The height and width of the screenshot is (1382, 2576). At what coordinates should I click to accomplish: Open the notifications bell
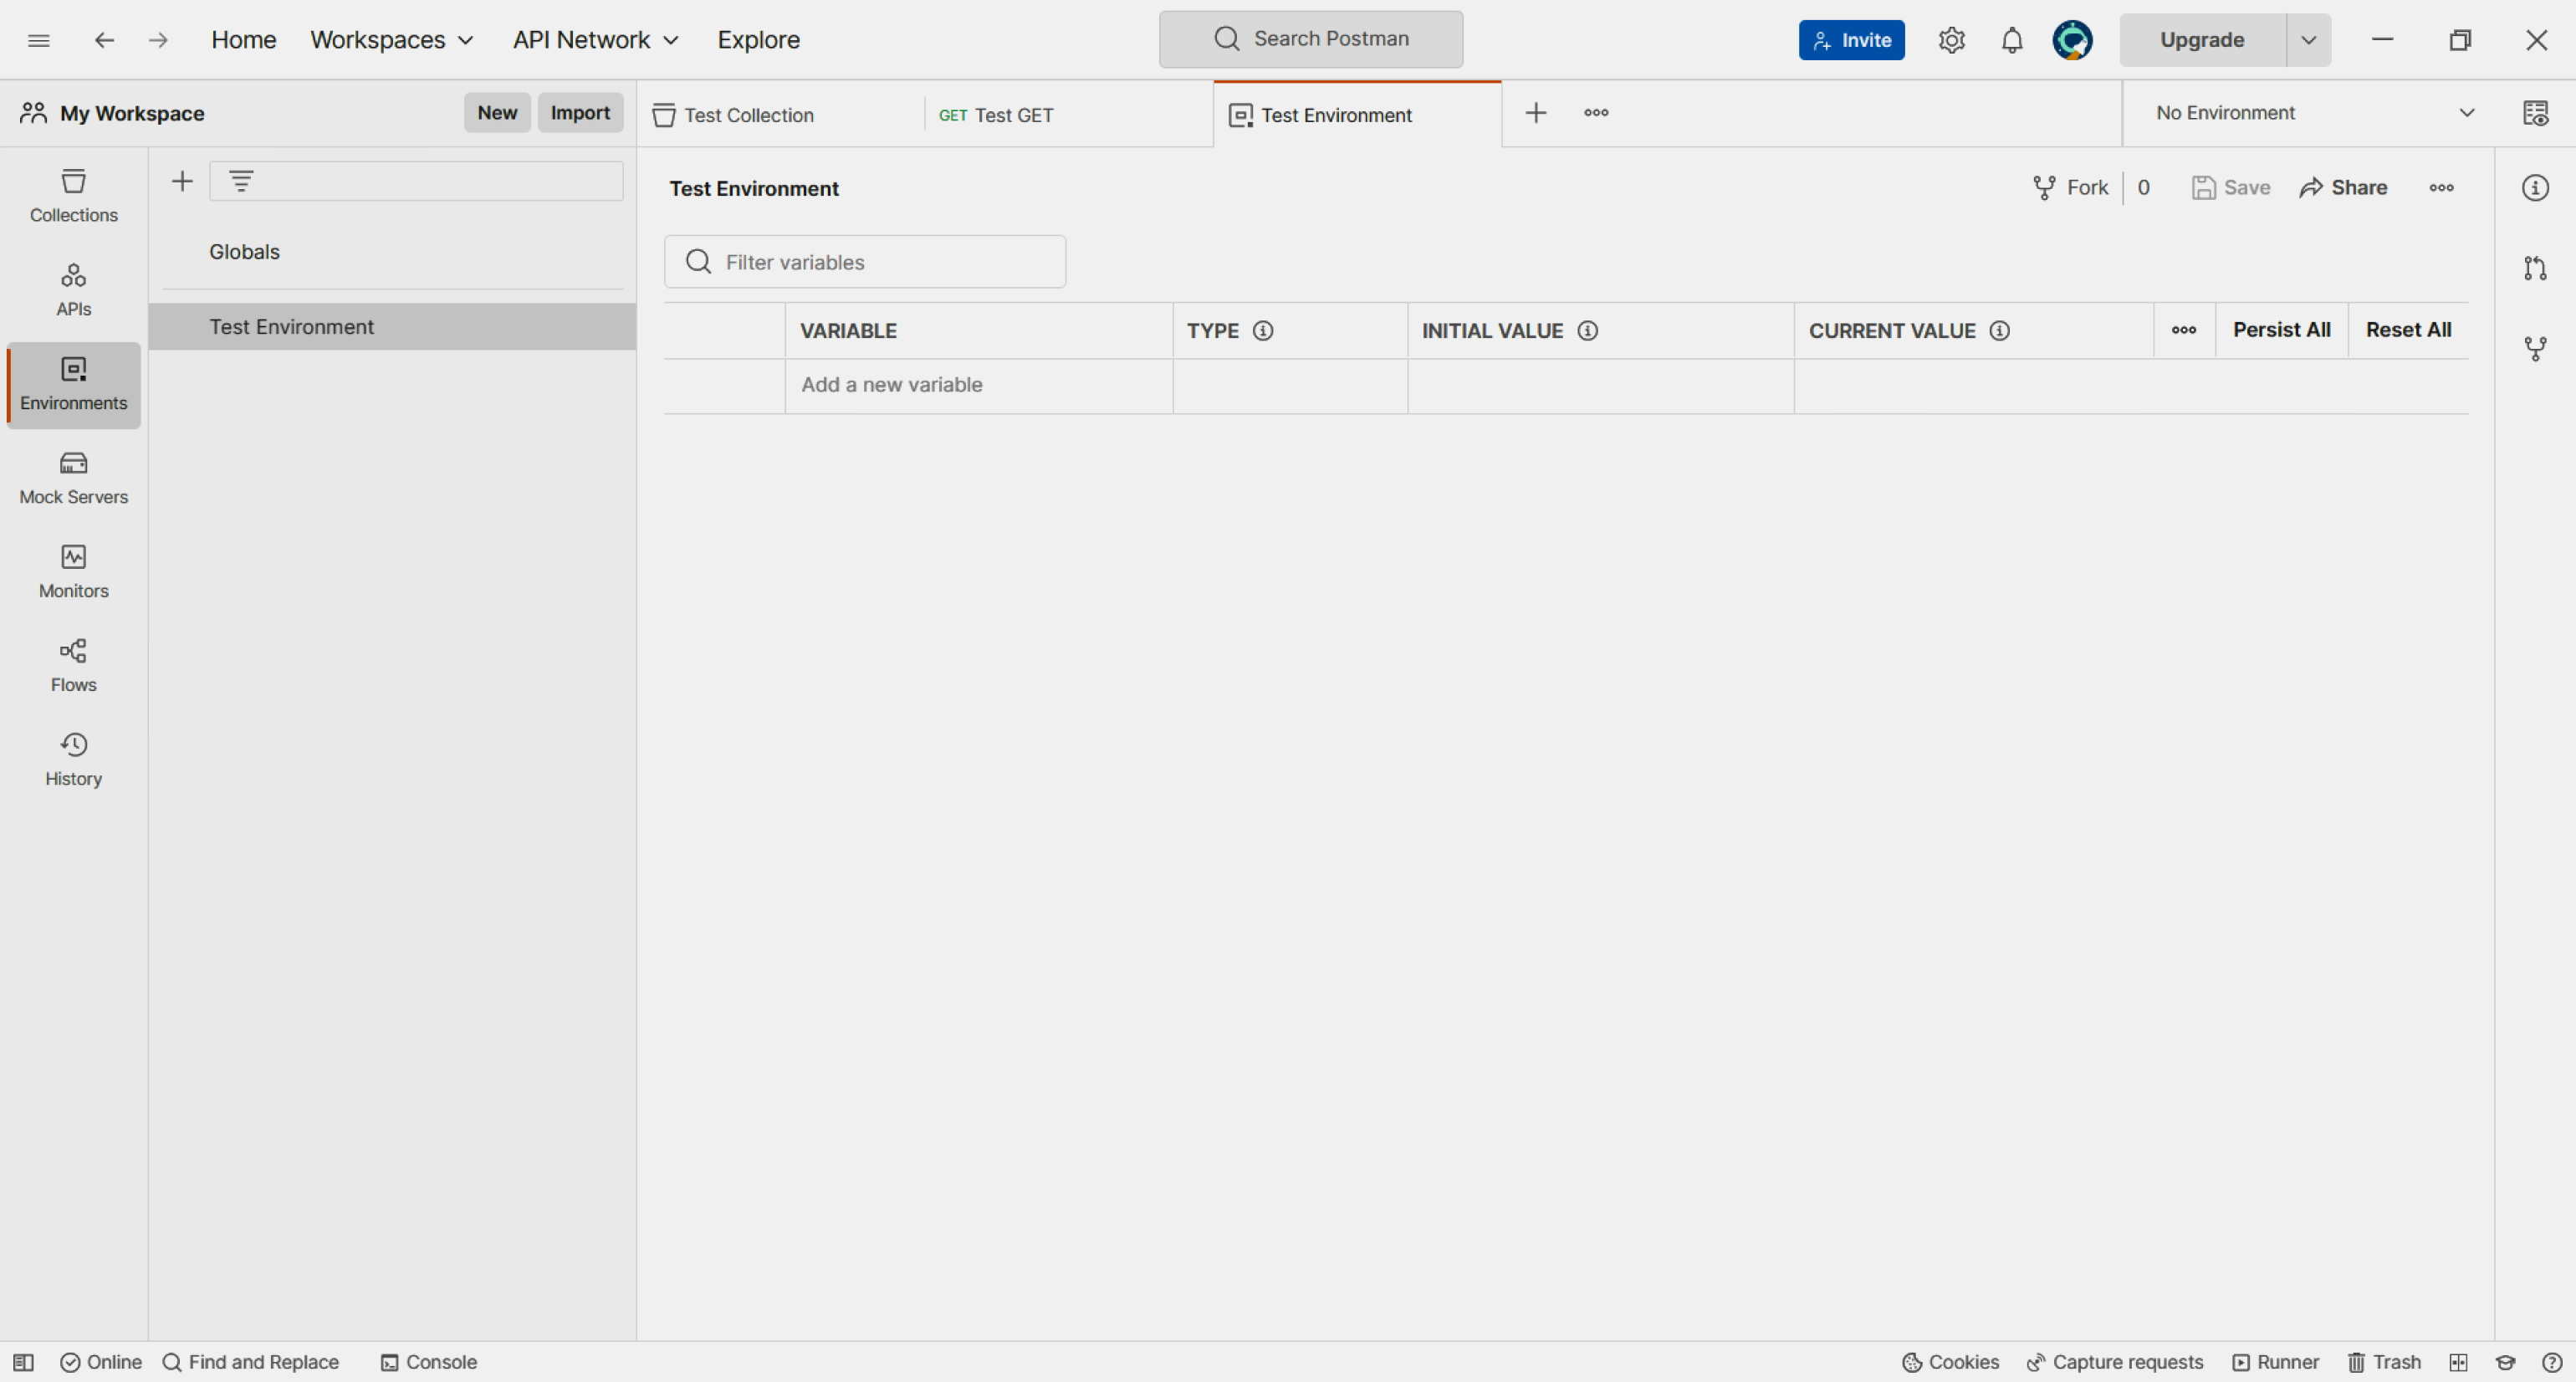[2011, 40]
